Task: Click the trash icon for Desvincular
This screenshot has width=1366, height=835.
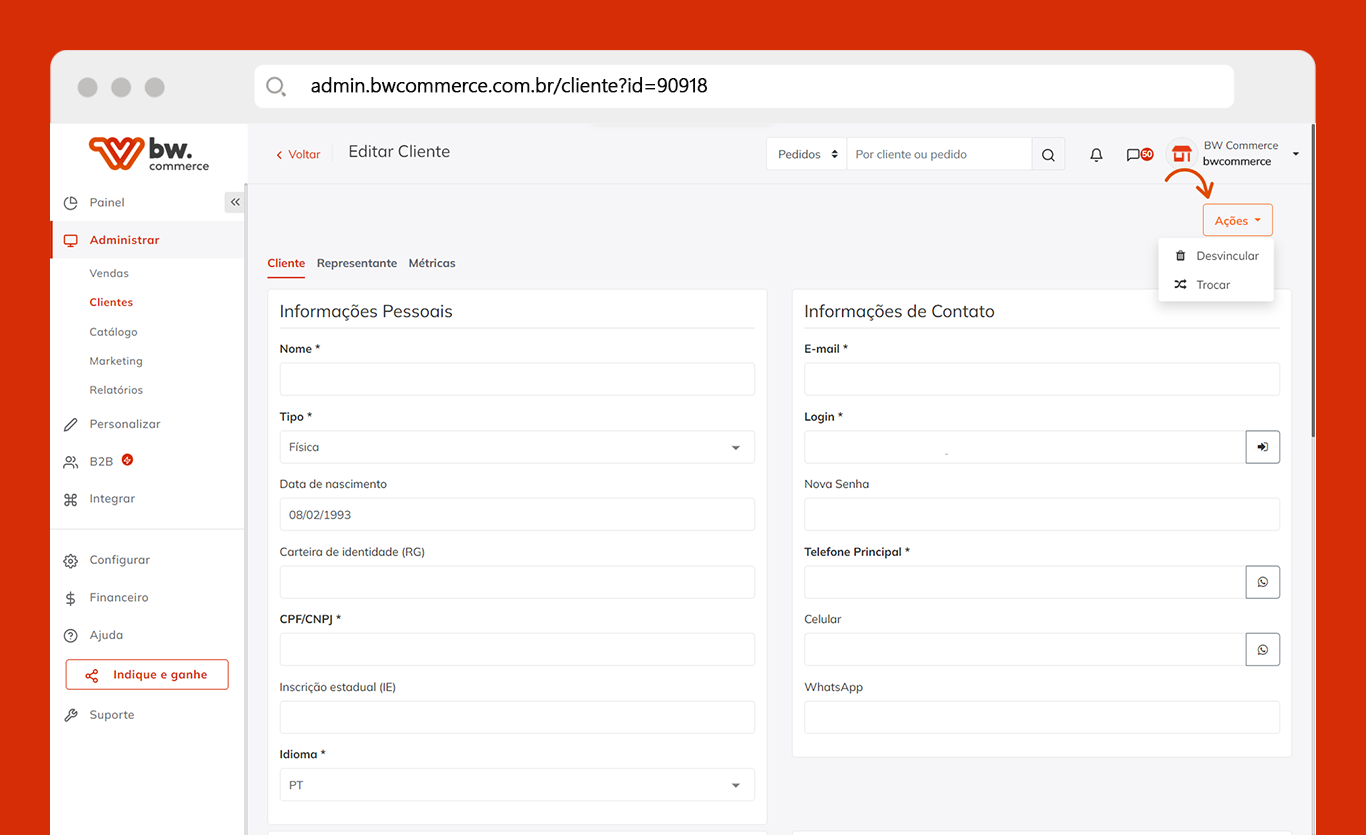Action: pyautogui.click(x=1181, y=256)
